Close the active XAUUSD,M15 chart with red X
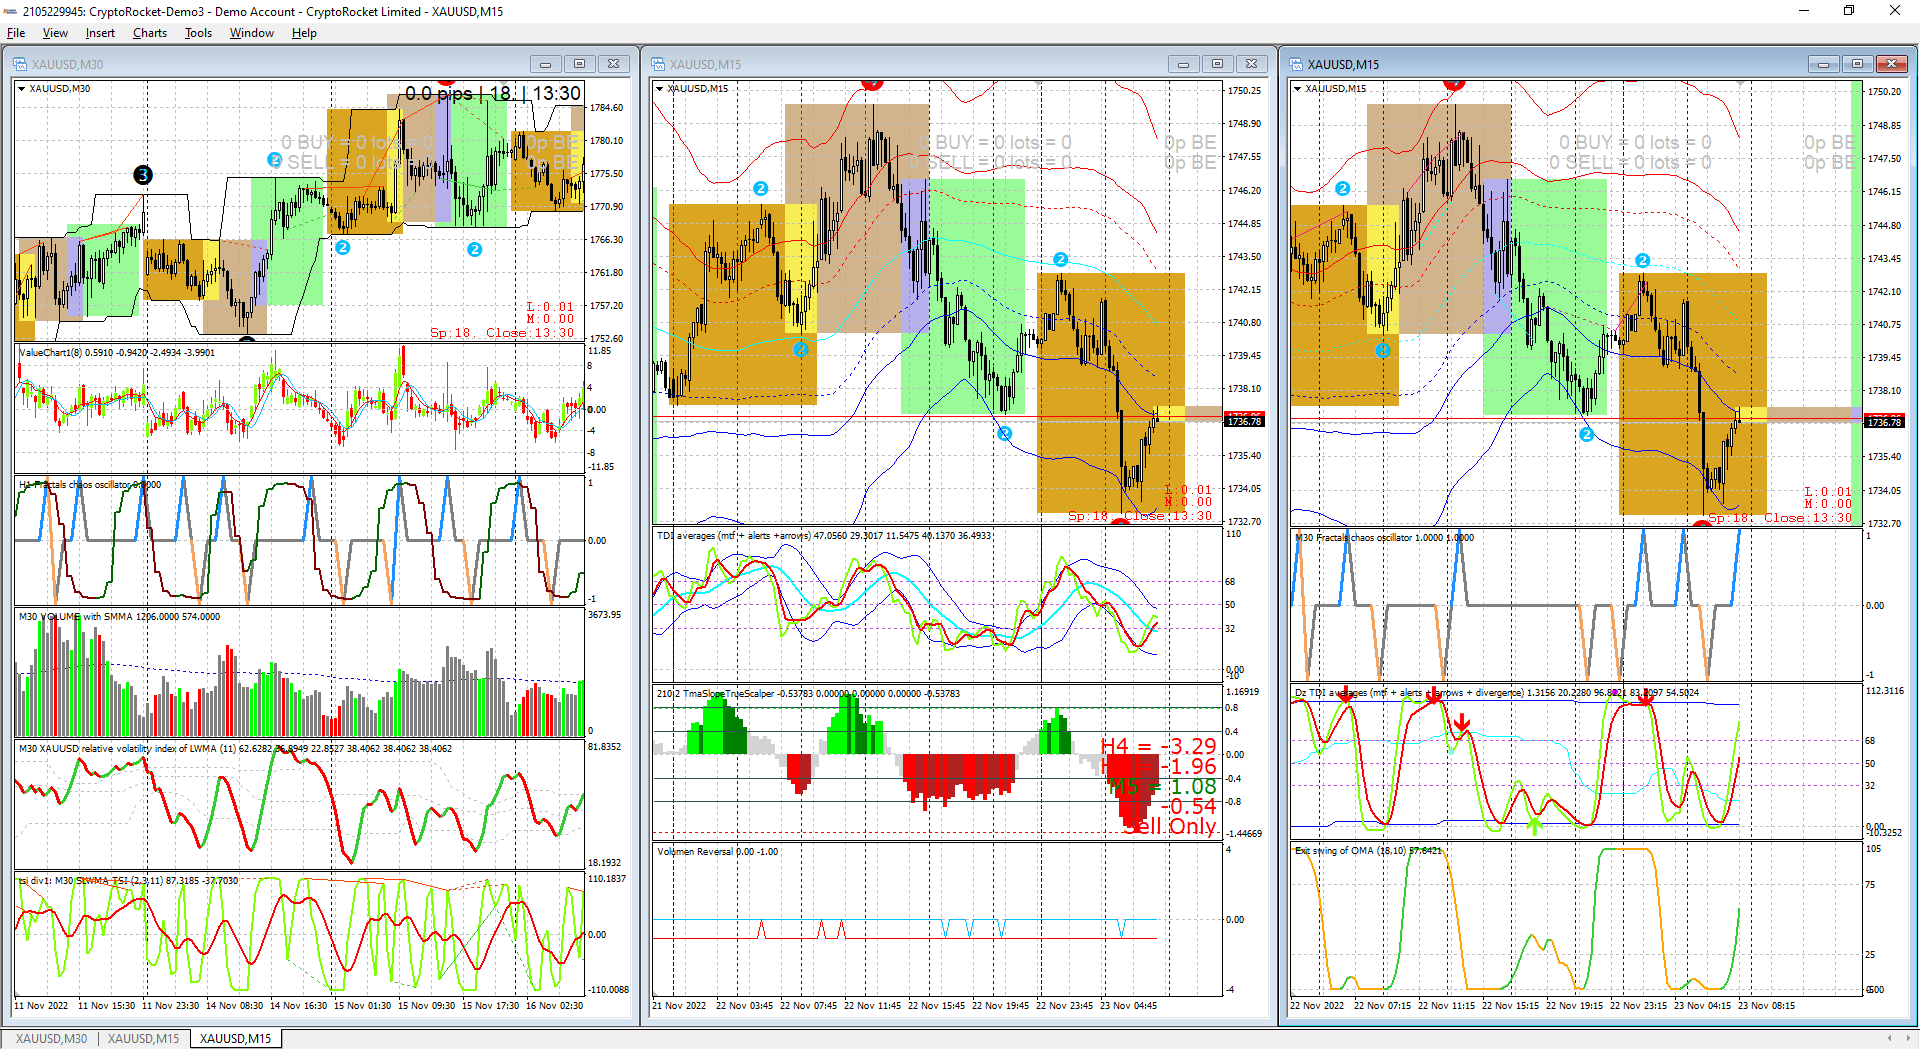 pyautogui.click(x=1891, y=64)
